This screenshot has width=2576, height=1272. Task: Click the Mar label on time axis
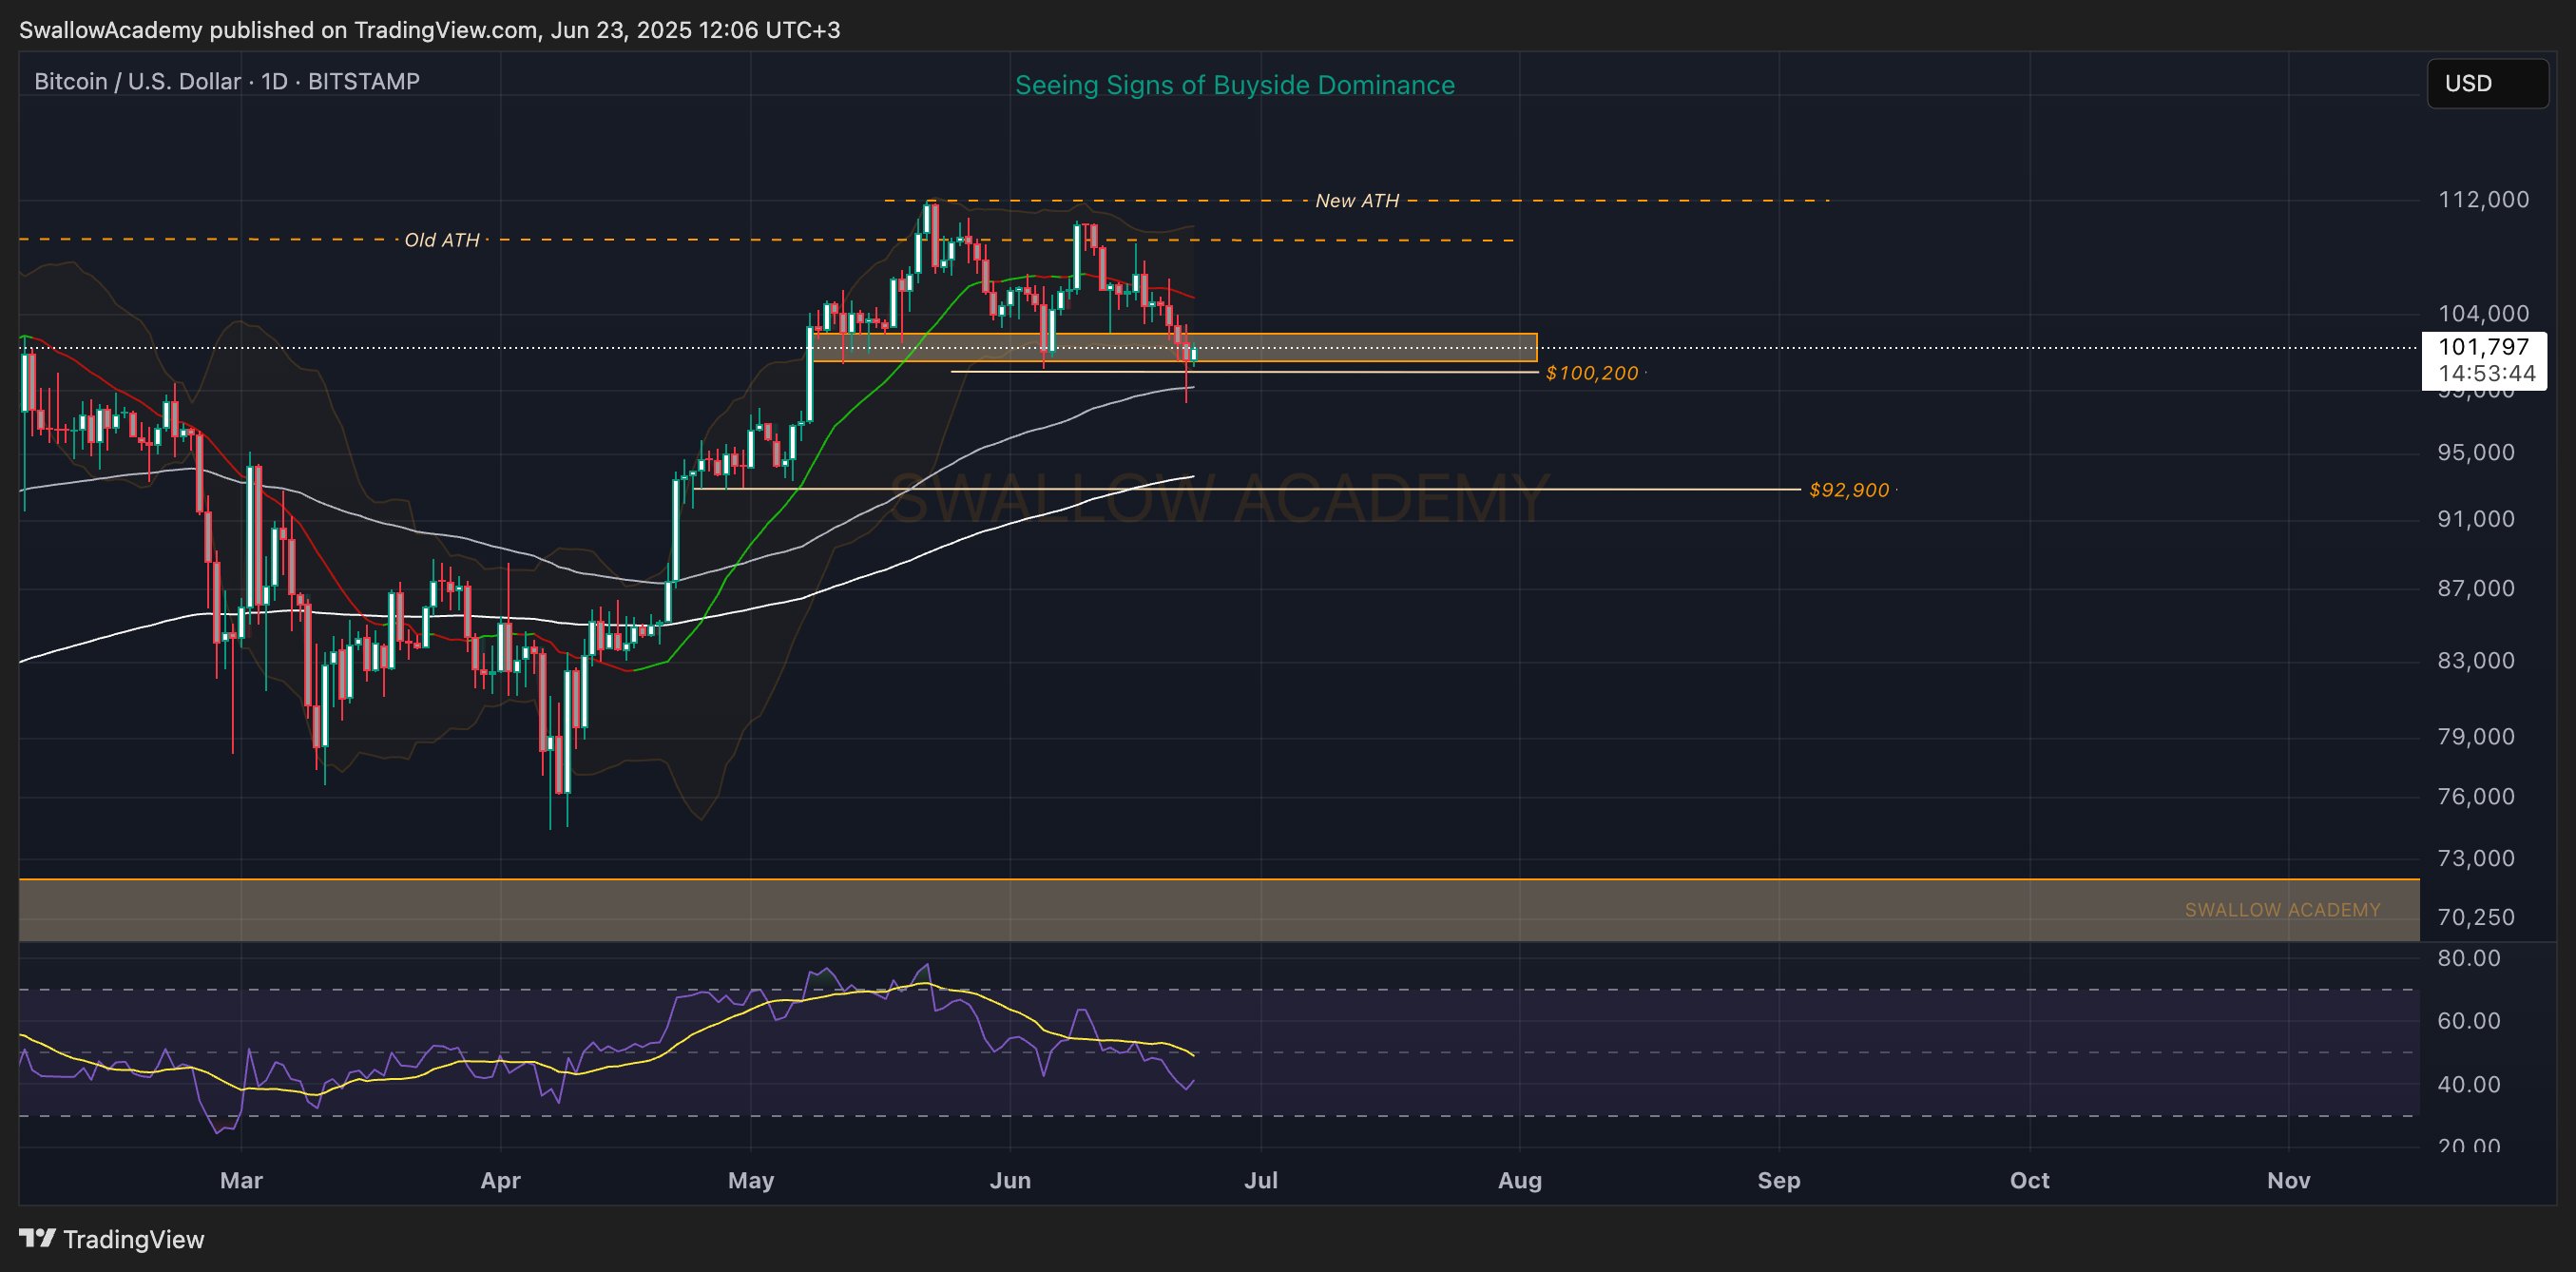(x=241, y=1180)
